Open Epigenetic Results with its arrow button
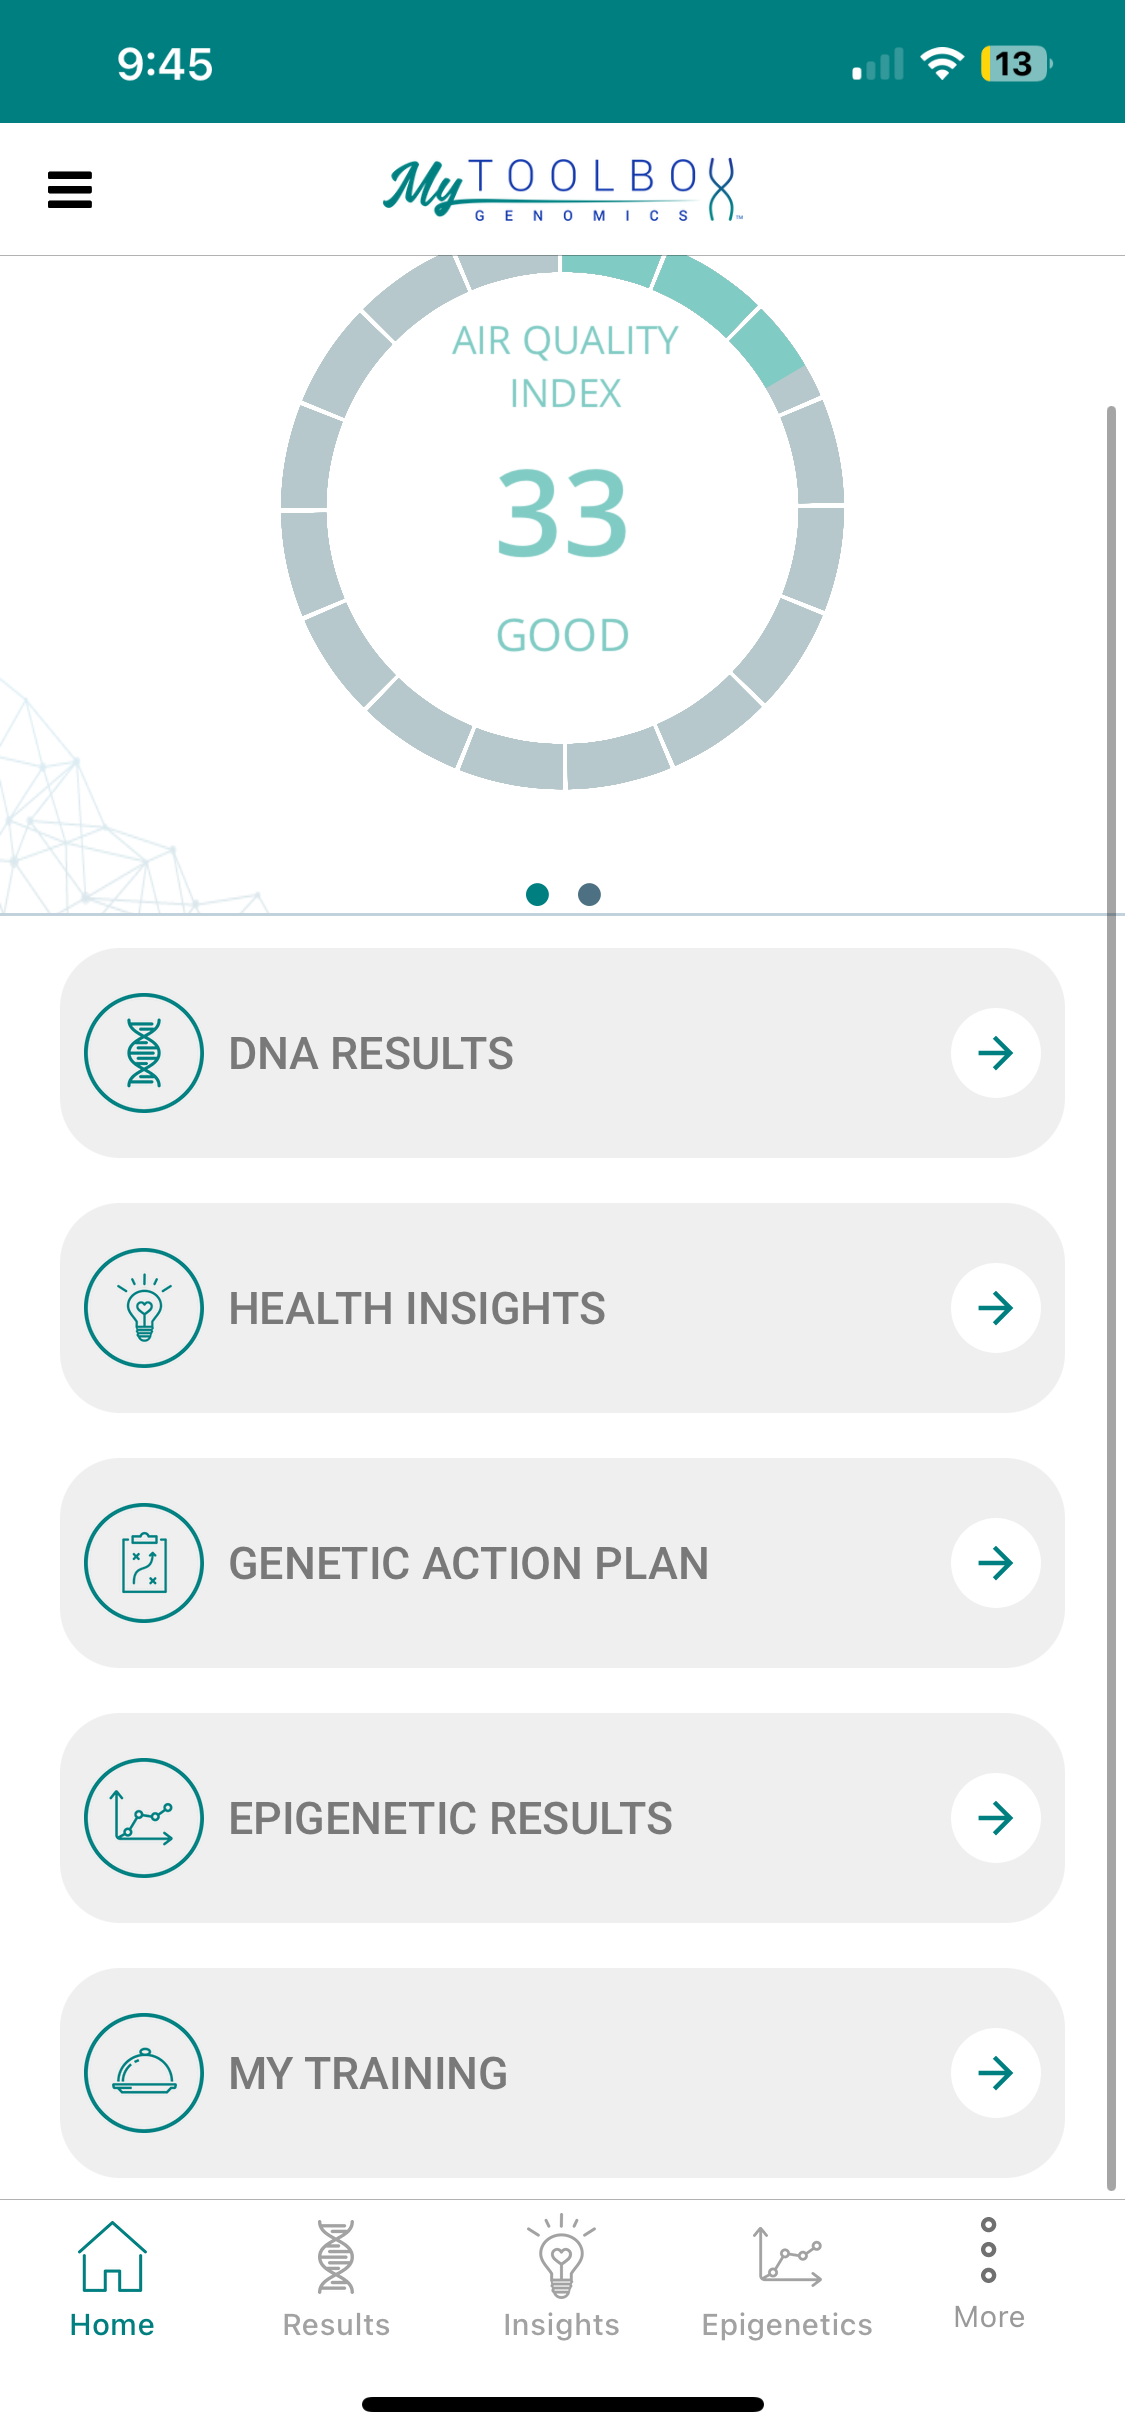This screenshot has height=2436, width=1125. pos(996,1818)
